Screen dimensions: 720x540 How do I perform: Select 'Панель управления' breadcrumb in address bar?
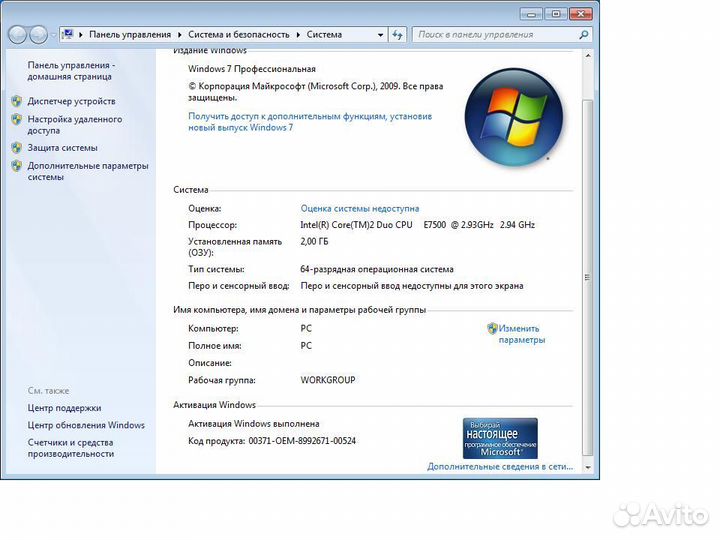click(130, 34)
